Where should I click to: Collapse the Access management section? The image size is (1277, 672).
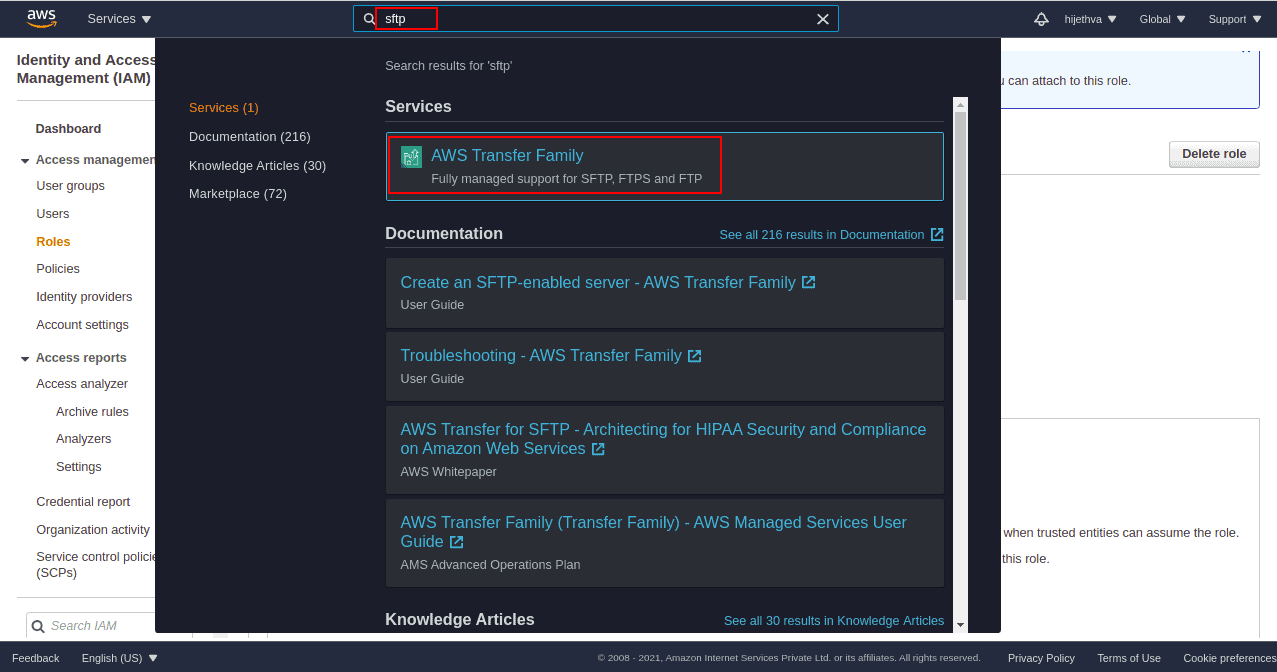pos(25,160)
